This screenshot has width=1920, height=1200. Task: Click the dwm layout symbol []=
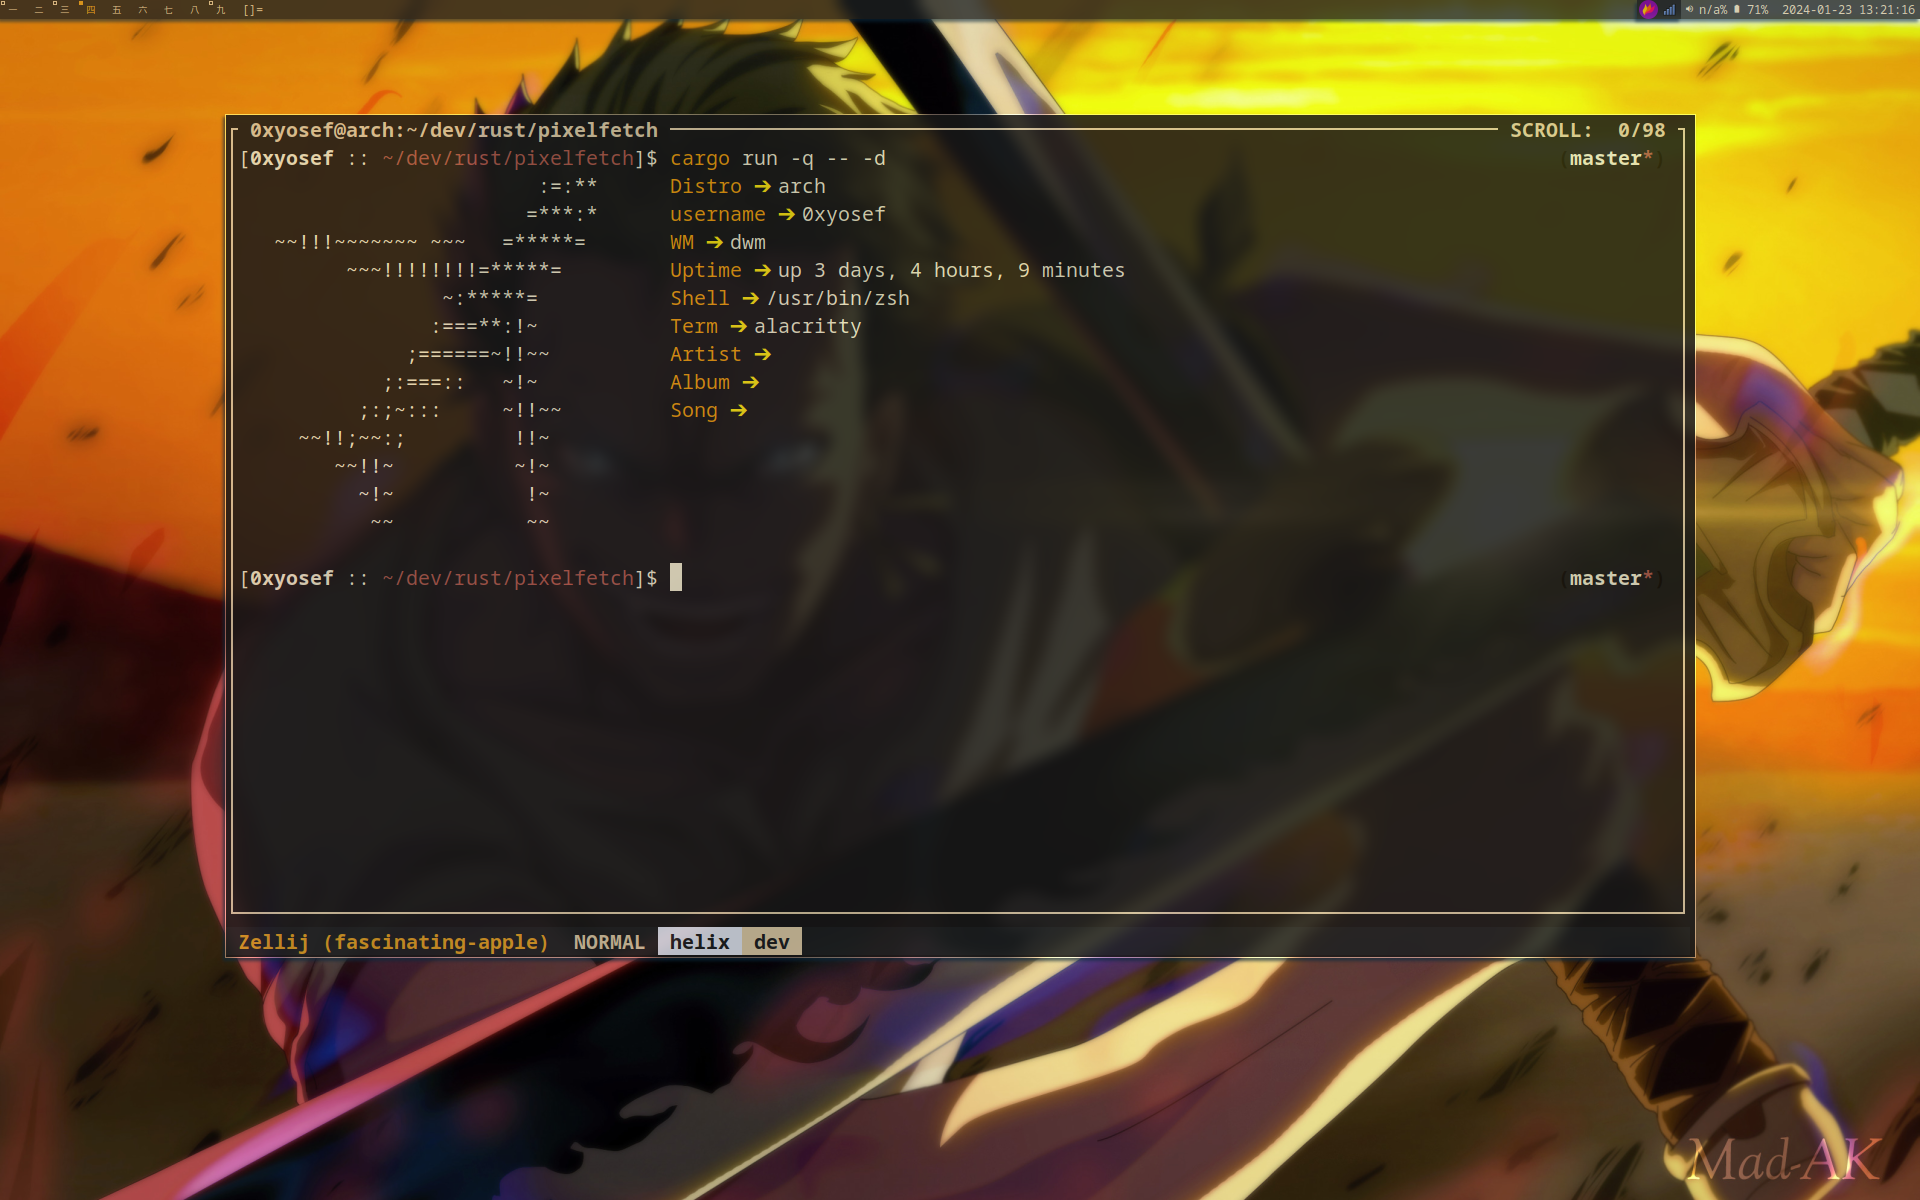tap(253, 10)
